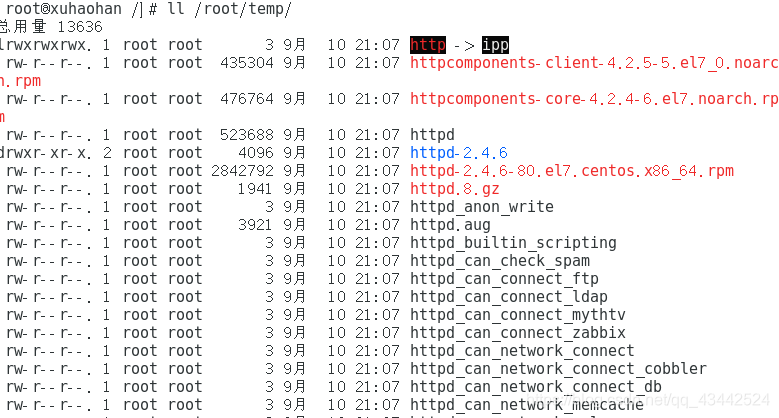This screenshot has height=418, width=779.
Task: Select the plain httpd file name
Action: point(432,135)
